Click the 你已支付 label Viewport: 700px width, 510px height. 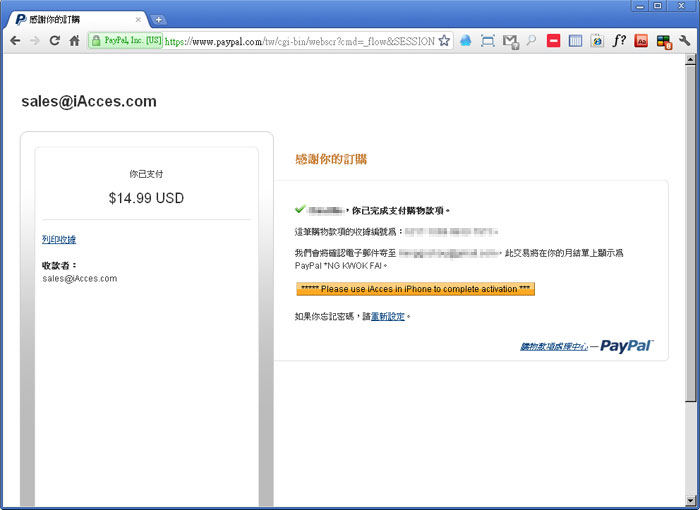(146, 174)
